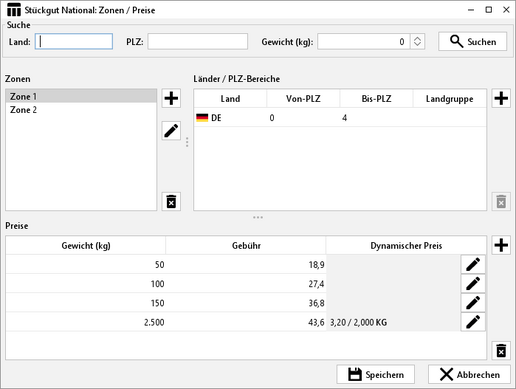This screenshot has height=389, width=516.
Task: Add a new zone with plus icon
Action: (171, 98)
